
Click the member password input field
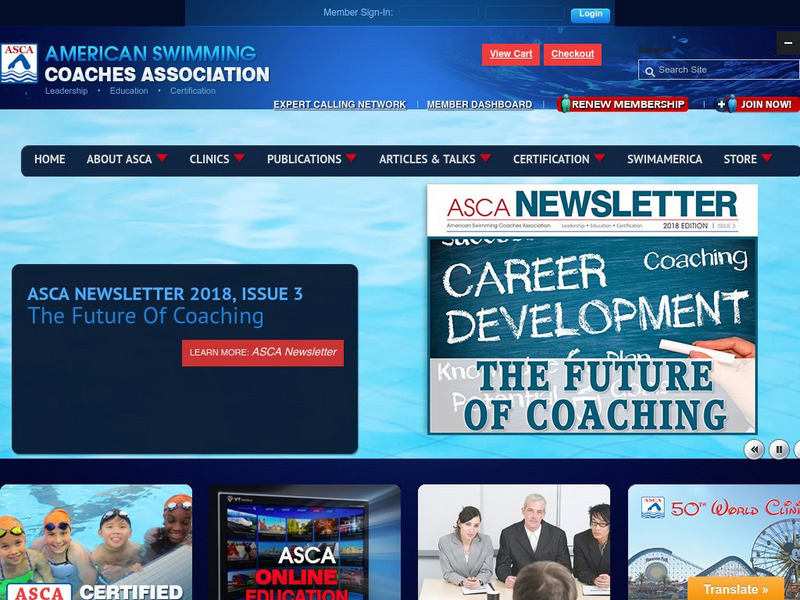[525, 13]
